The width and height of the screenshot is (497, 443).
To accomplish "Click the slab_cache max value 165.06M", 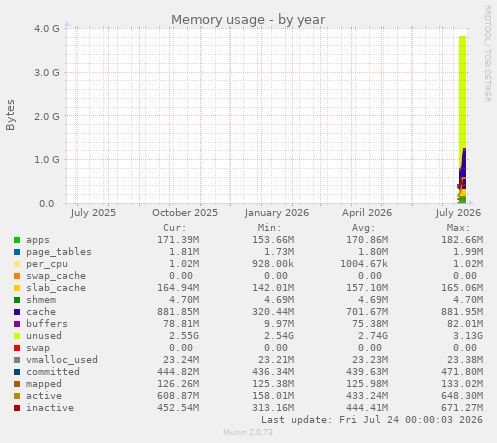I will click(x=462, y=288).
